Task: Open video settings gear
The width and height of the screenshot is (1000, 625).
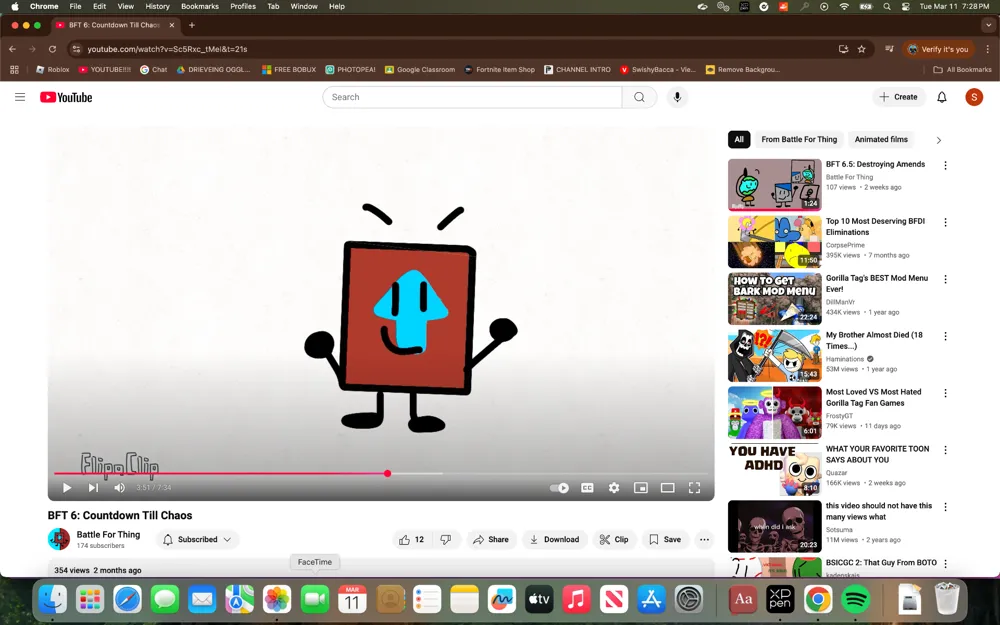Action: pyautogui.click(x=614, y=488)
